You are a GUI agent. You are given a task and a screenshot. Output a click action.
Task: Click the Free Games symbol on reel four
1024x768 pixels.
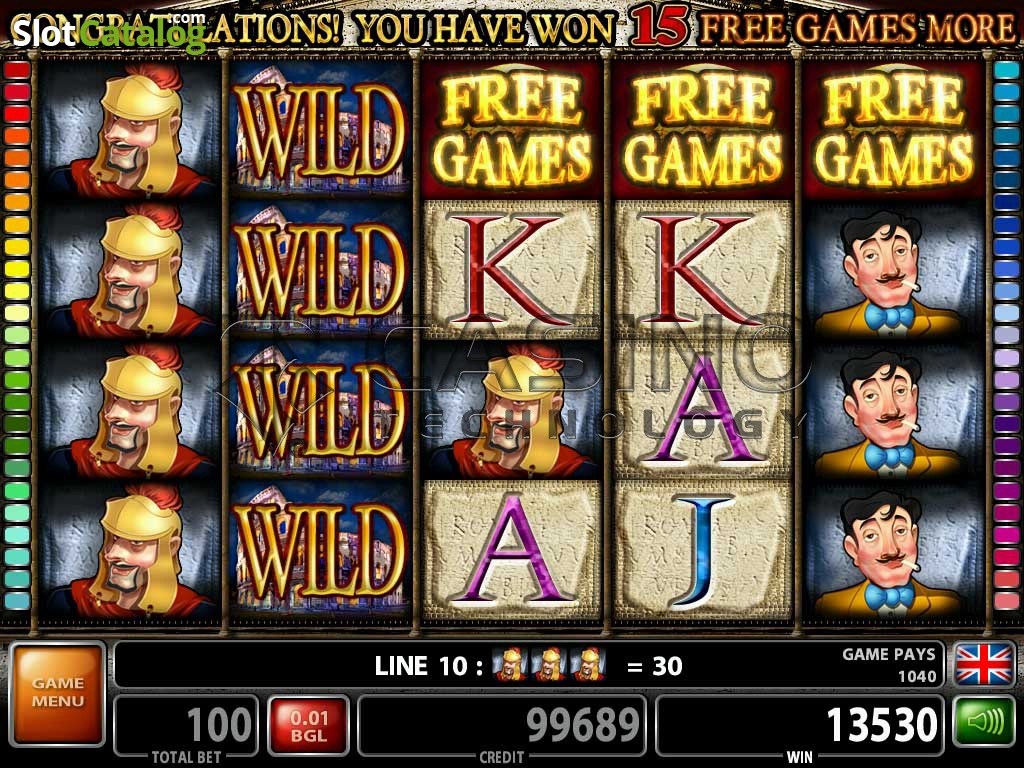[702, 129]
